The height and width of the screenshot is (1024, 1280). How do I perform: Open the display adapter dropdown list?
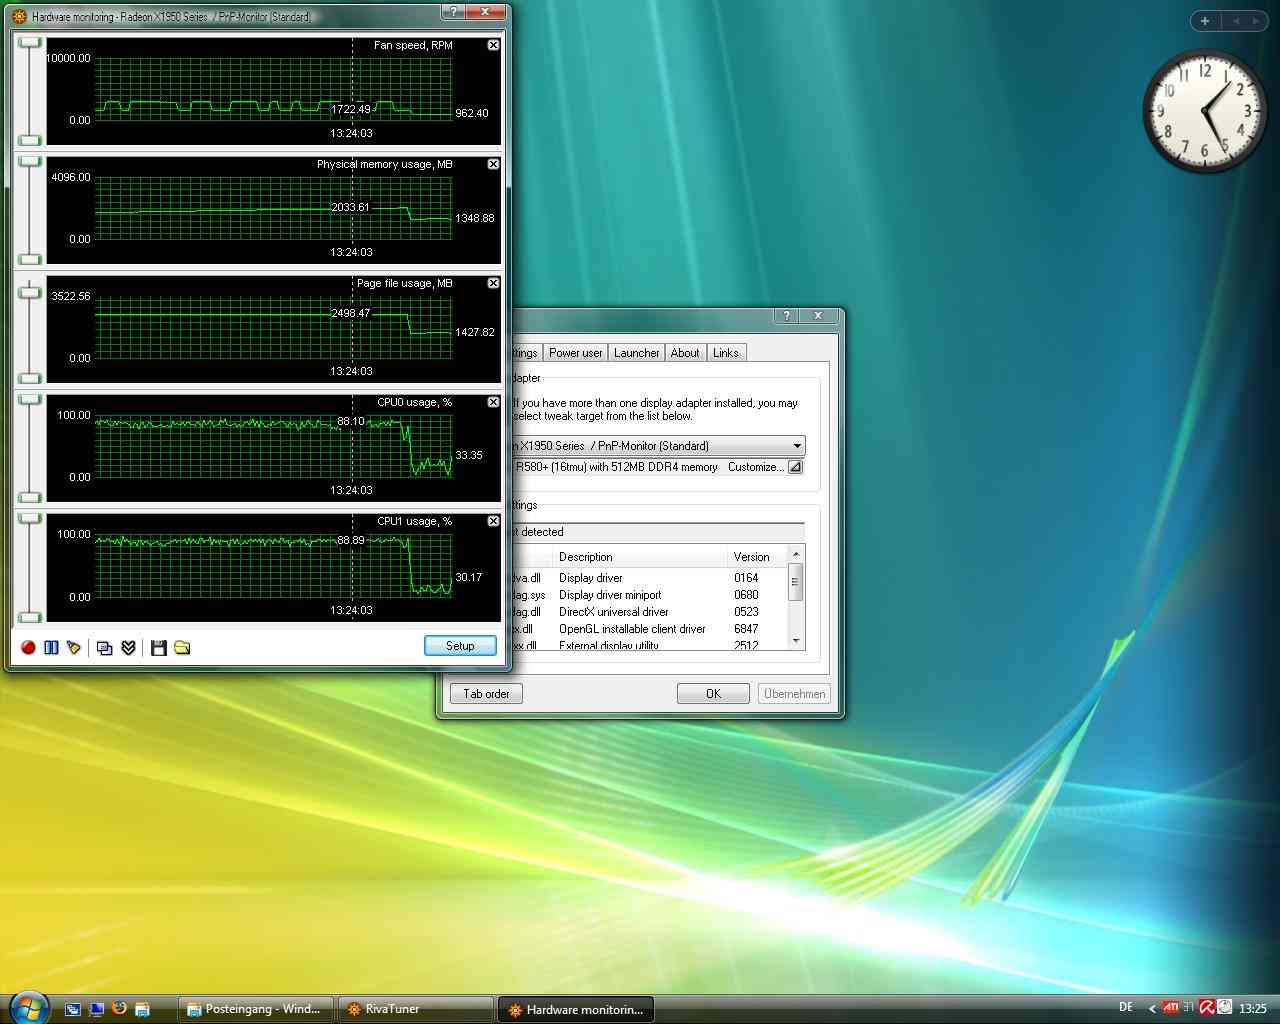pyautogui.click(x=797, y=446)
